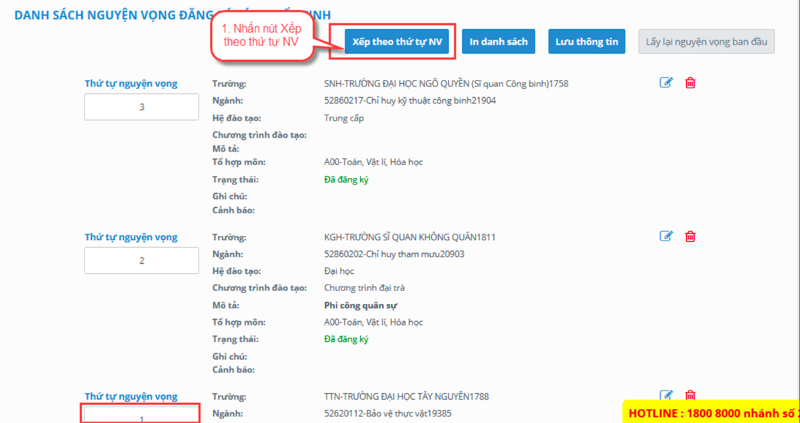This screenshot has height=423, width=800.
Task: Focus the wish order field containing 2
Action: pyautogui.click(x=142, y=260)
